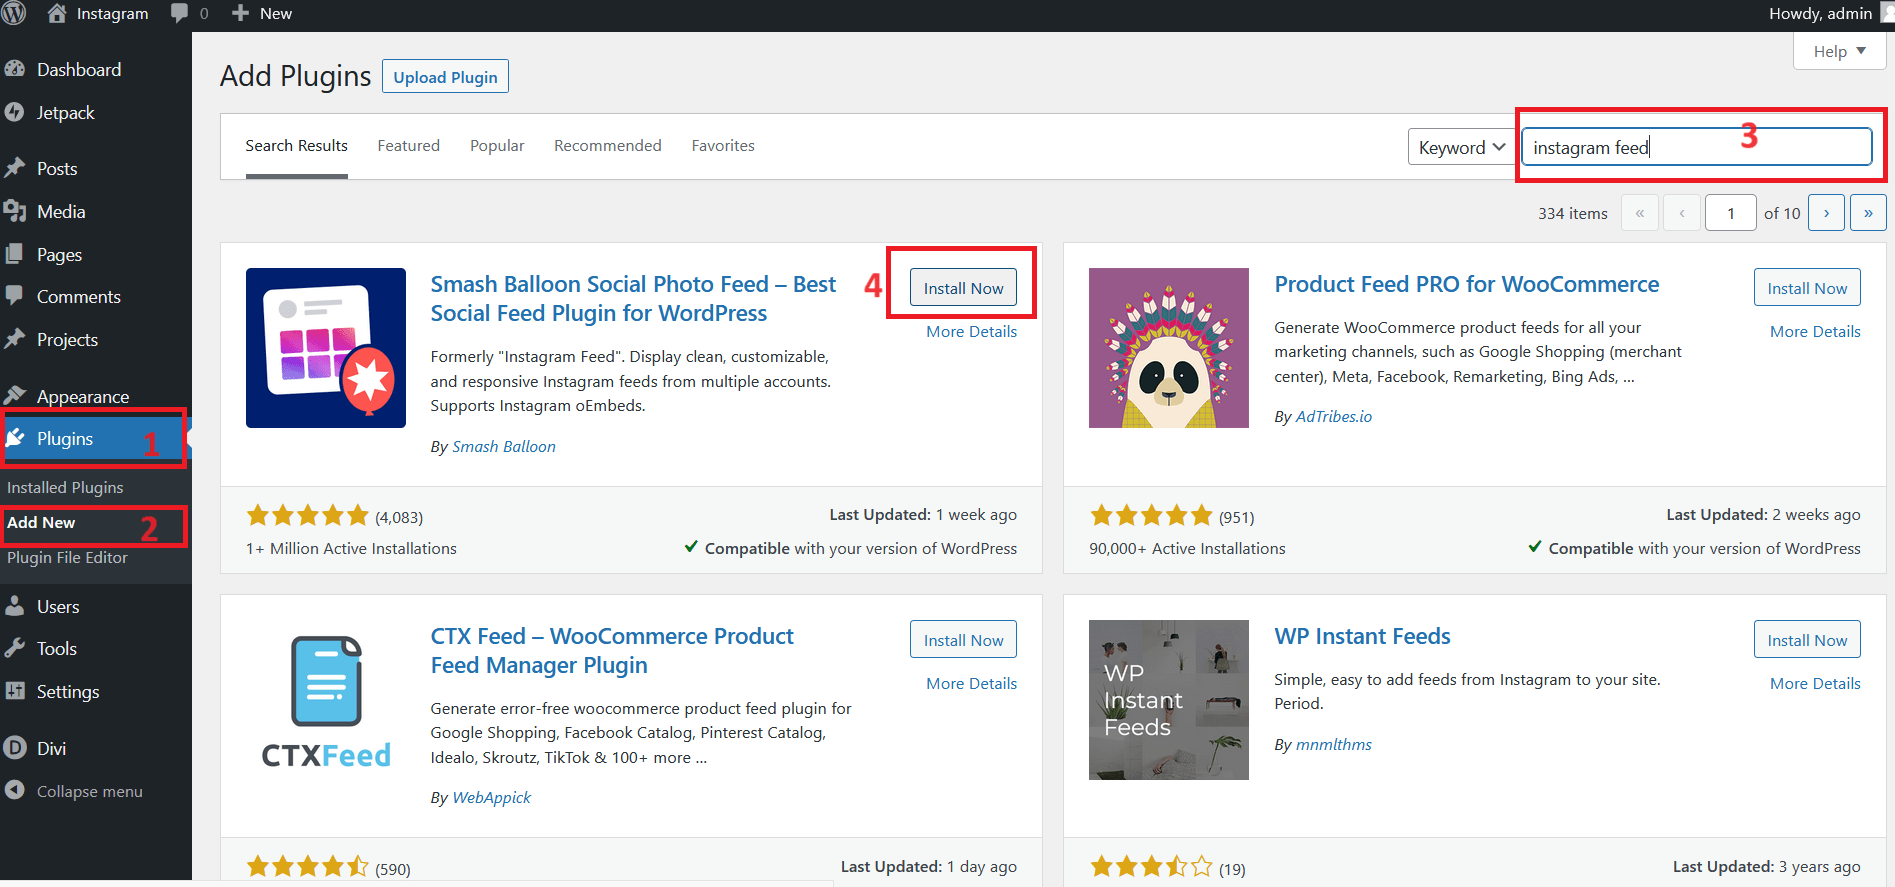The image size is (1895, 887).
Task: Open Pages sidebar icon
Action: pos(15,254)
